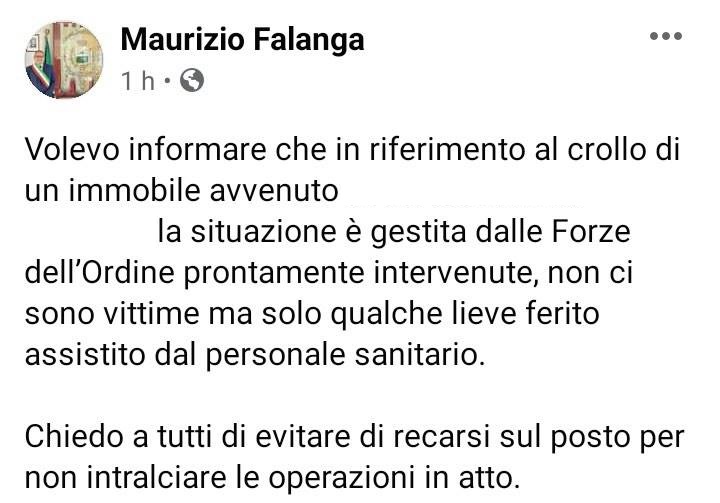
Task: Click the phrase "non intralciare"
Action: [125, 478]
